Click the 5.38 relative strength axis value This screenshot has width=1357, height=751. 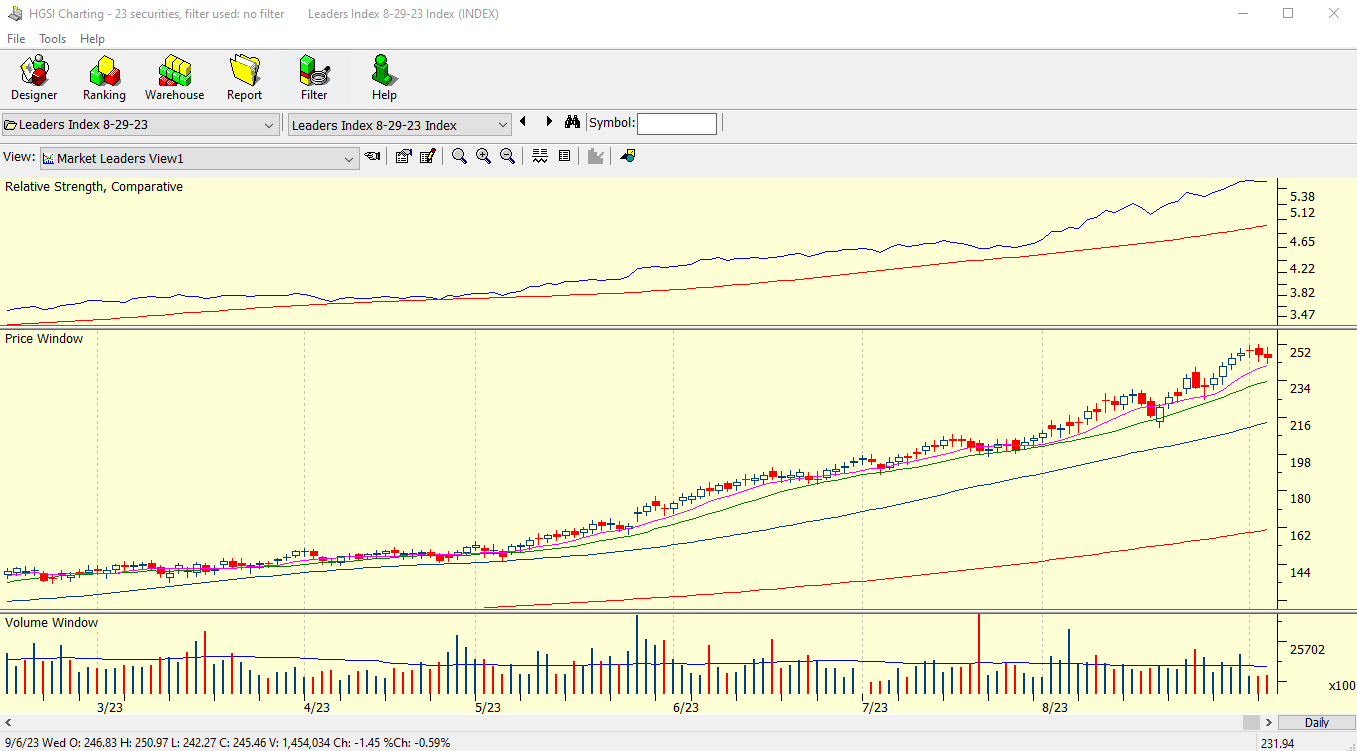point(1302,197)
